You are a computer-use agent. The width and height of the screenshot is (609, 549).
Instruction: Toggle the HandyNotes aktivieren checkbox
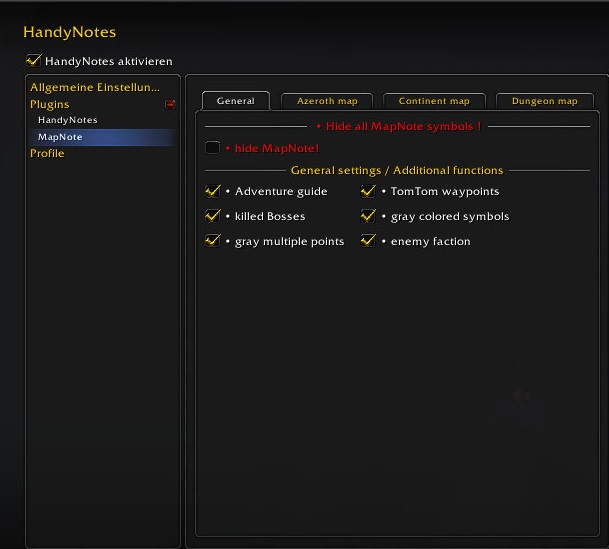tap(34, 61)
